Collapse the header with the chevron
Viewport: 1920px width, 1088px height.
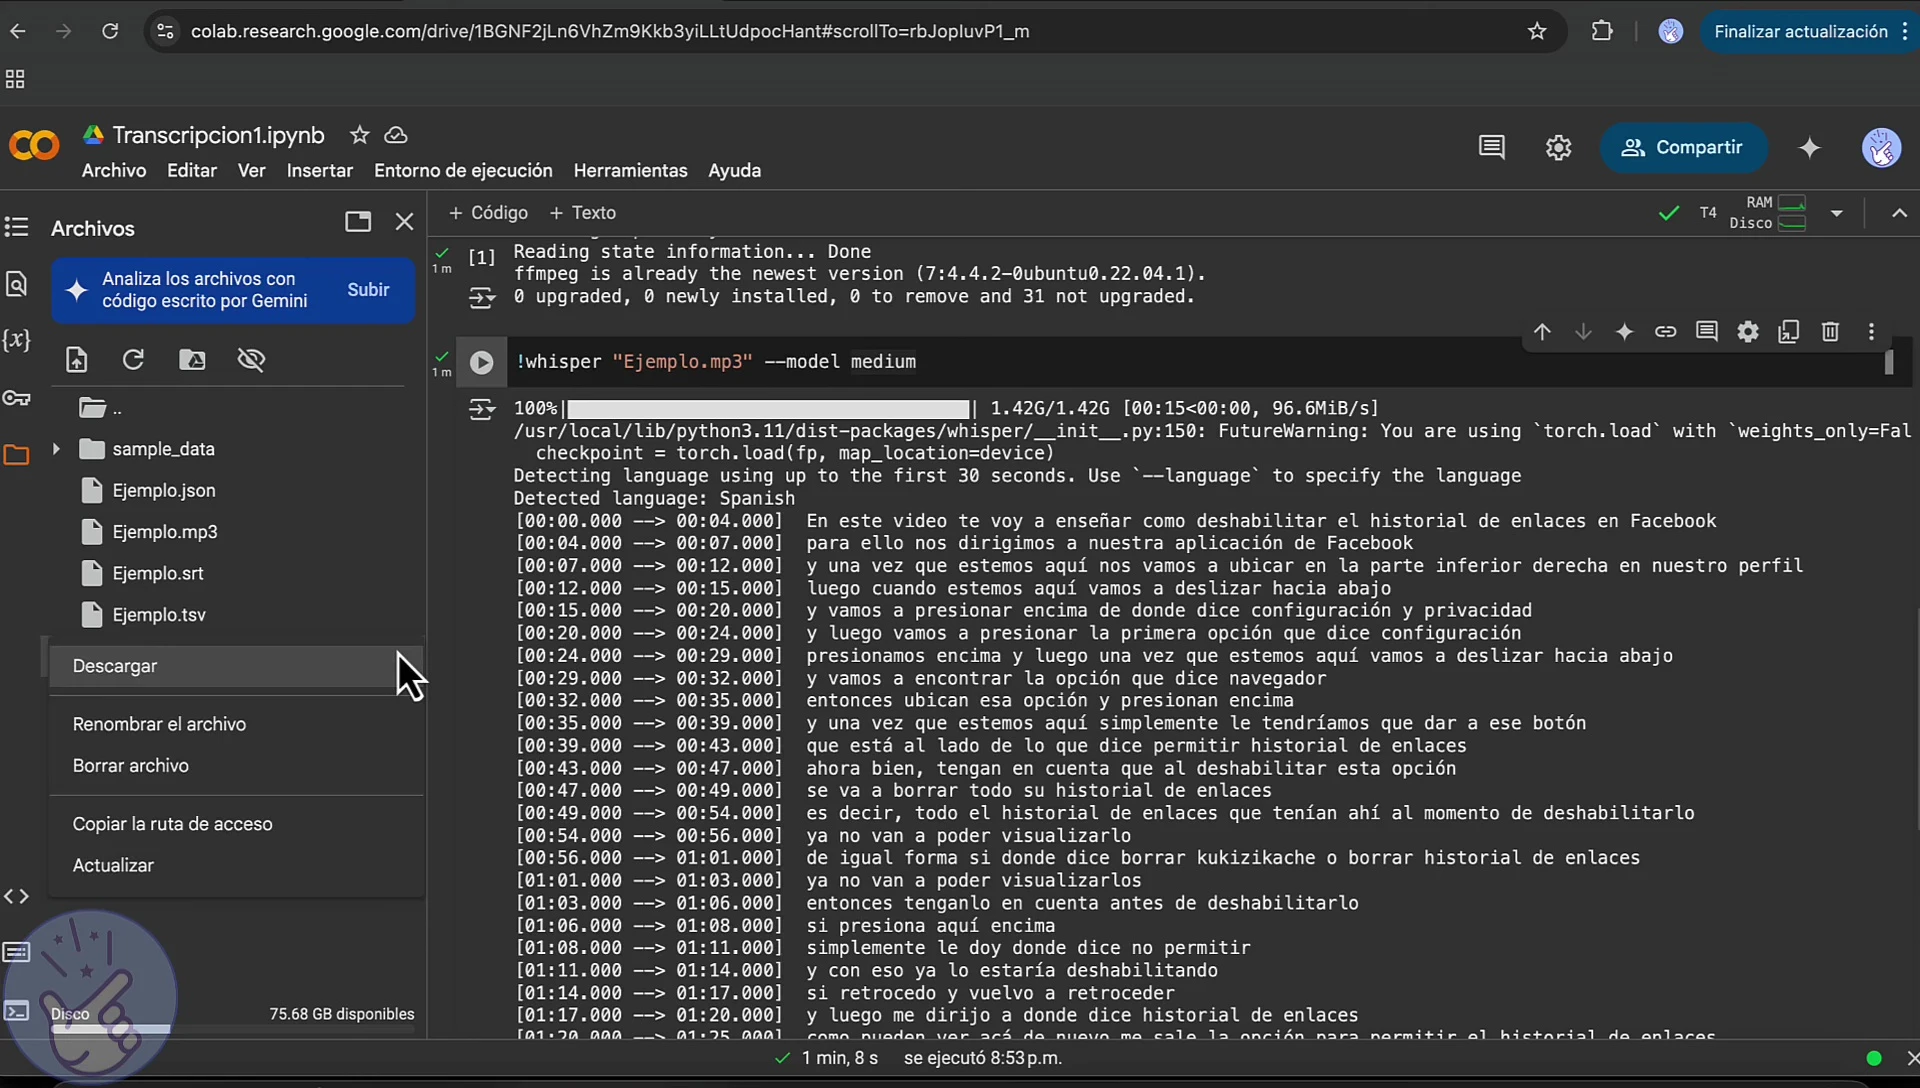(1899, 213)
